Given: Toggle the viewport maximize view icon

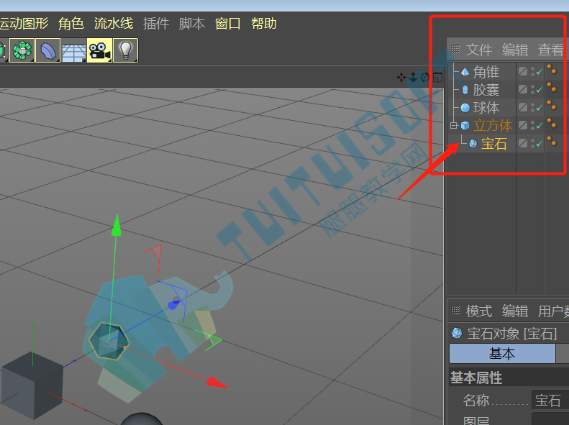Looking at the screenshot, I should (x=438, y=77).
